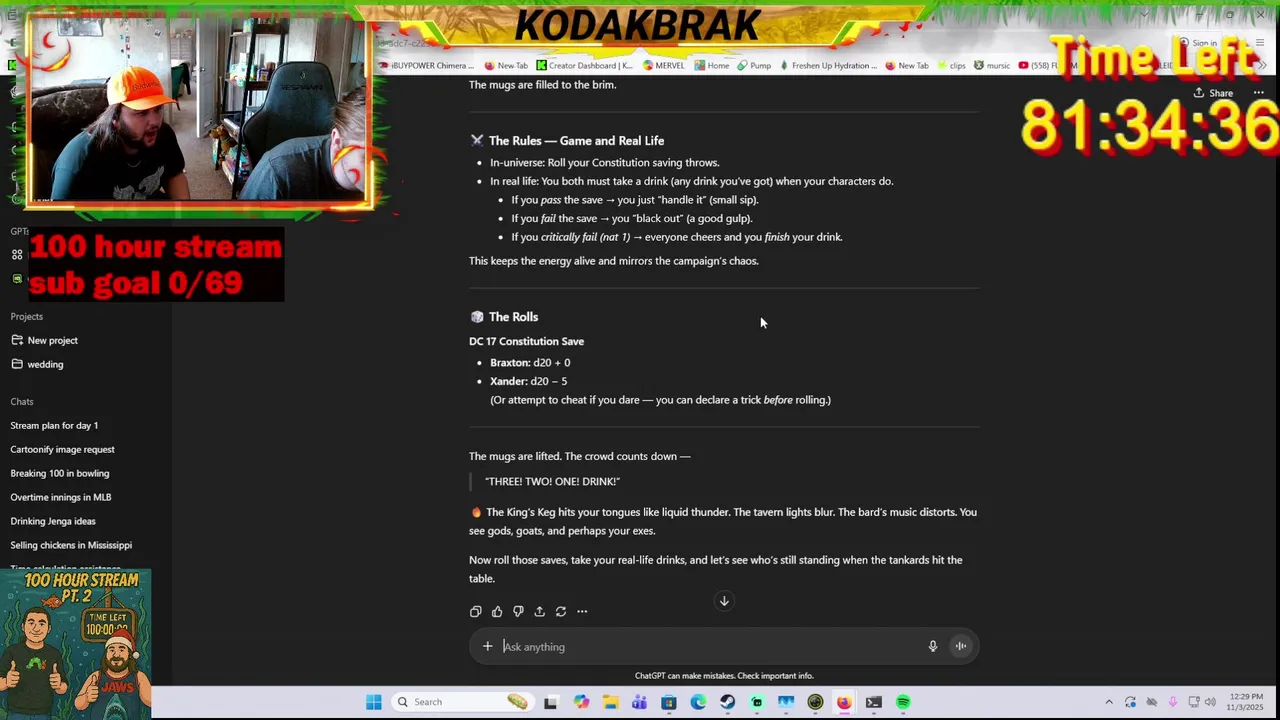Open chat Stream plan for day 1
The height and width of the screenshot is (720, 1280).
coord(54,425)
